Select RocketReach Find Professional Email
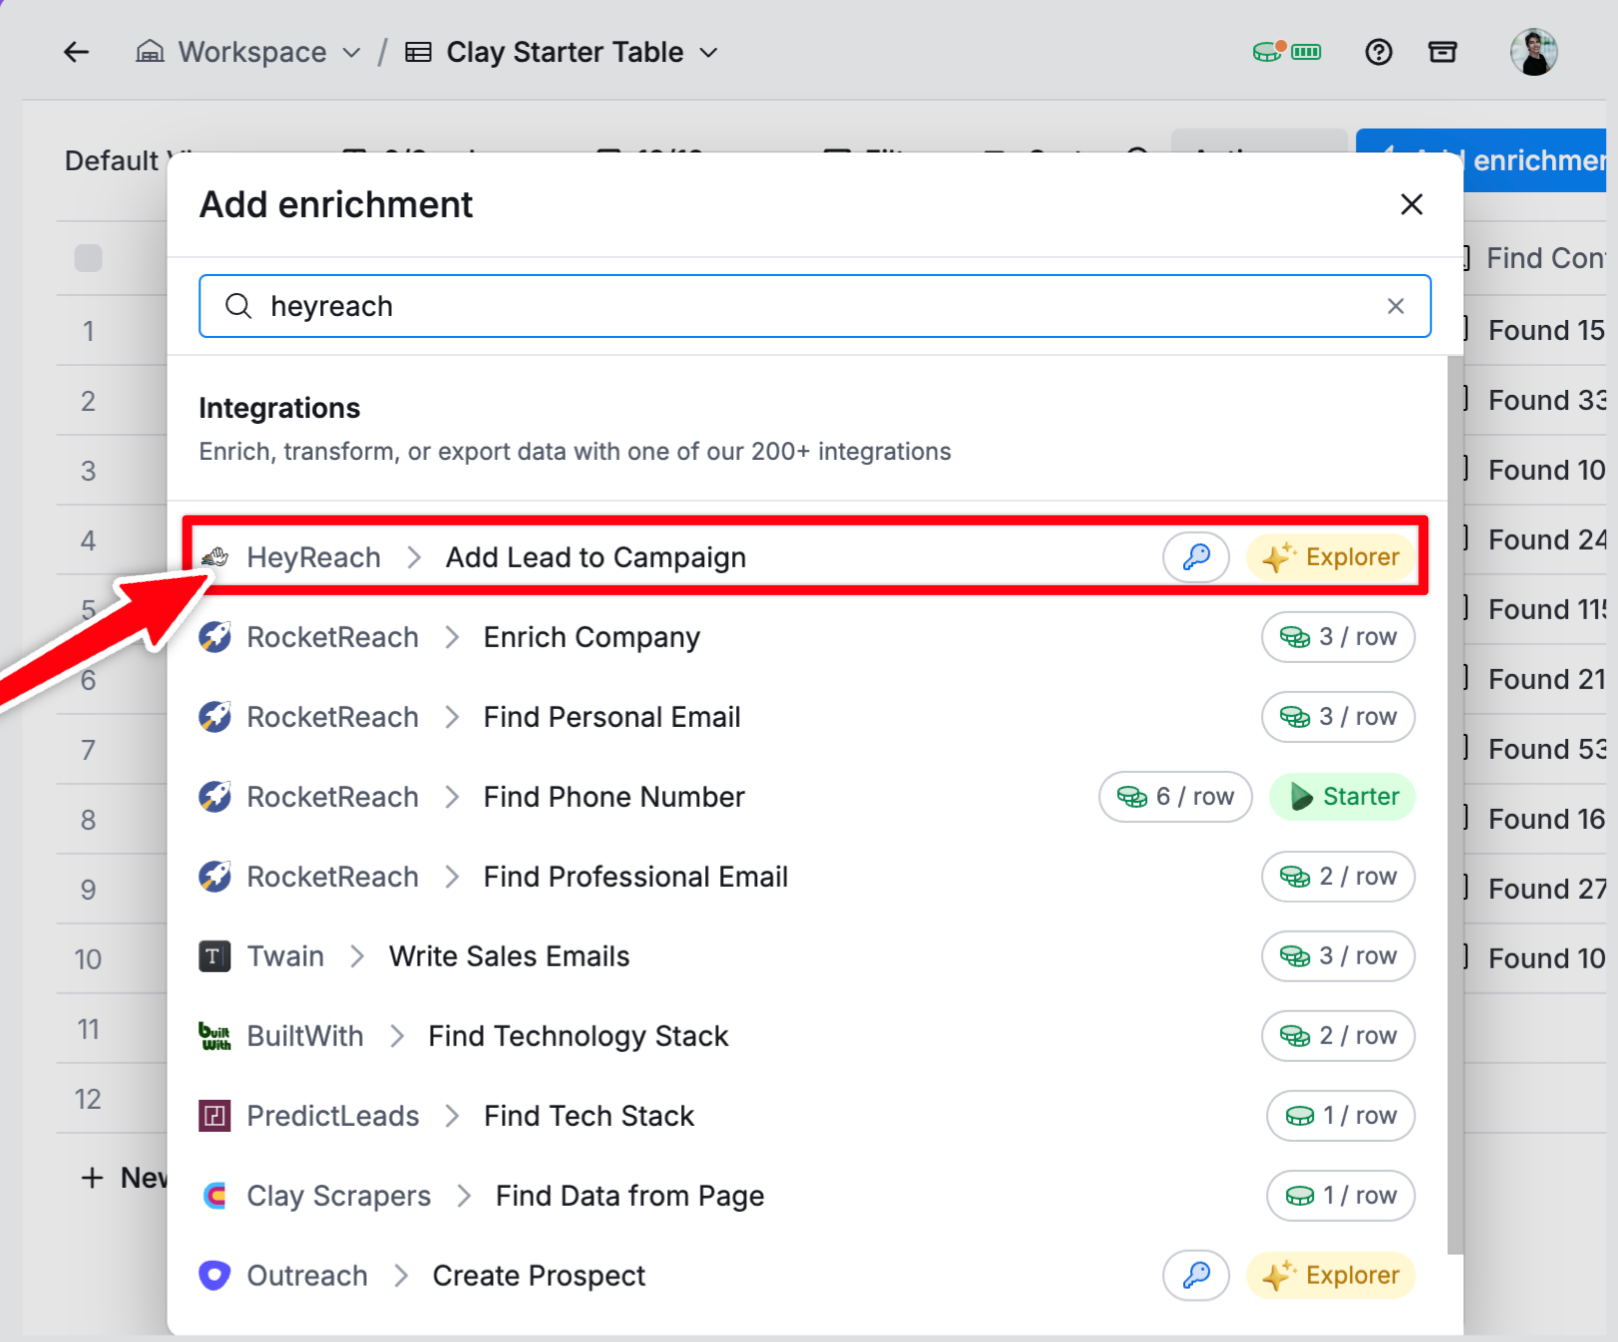The width and height of the screenshot is (1618, 1342). (806, 877)
